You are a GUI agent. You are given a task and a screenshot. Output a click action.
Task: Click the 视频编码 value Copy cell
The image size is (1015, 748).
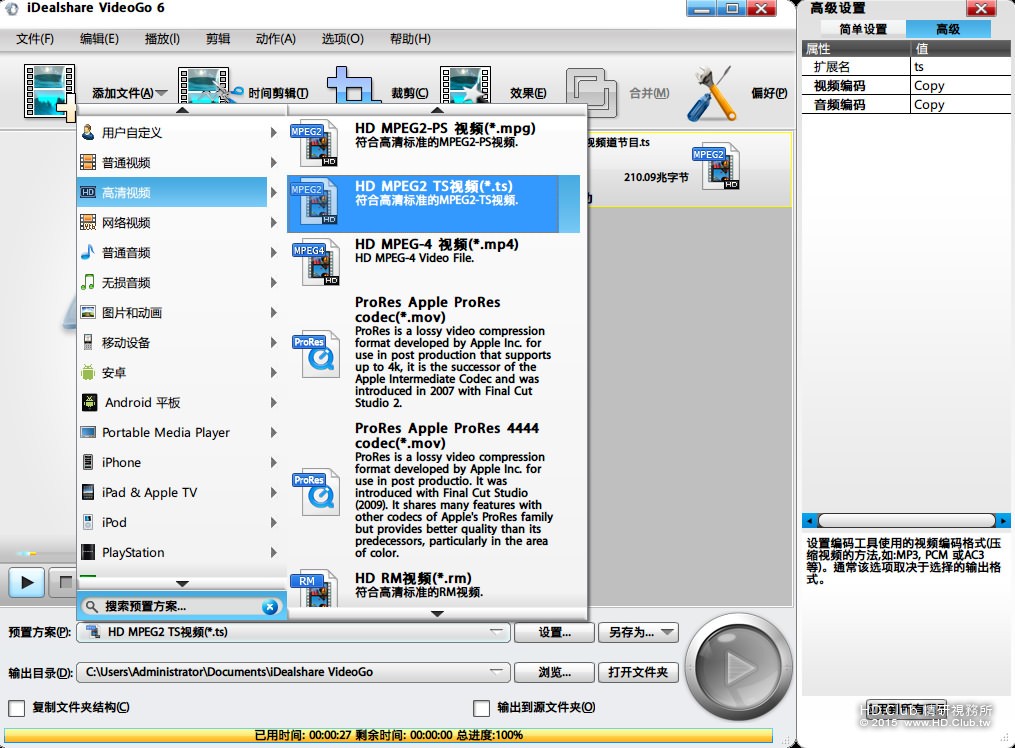[960, 85]
